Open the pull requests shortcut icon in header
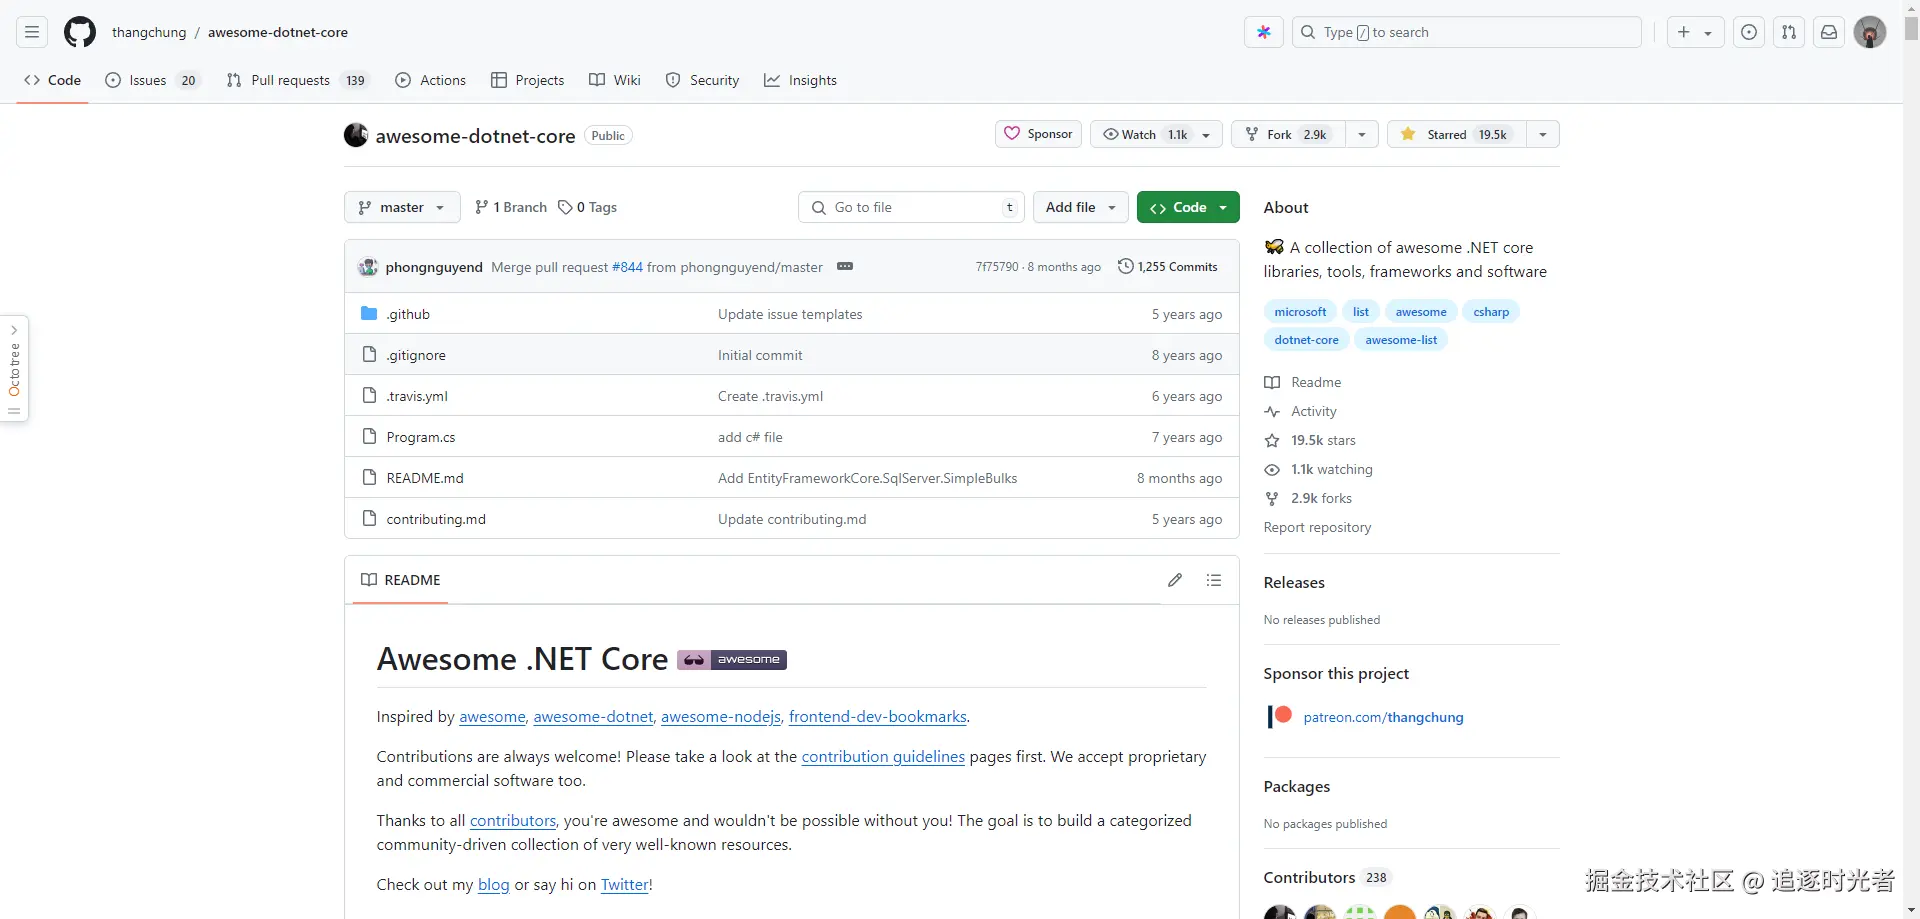This screenshot has width=1920, height=919. (x=1789, y=32)
